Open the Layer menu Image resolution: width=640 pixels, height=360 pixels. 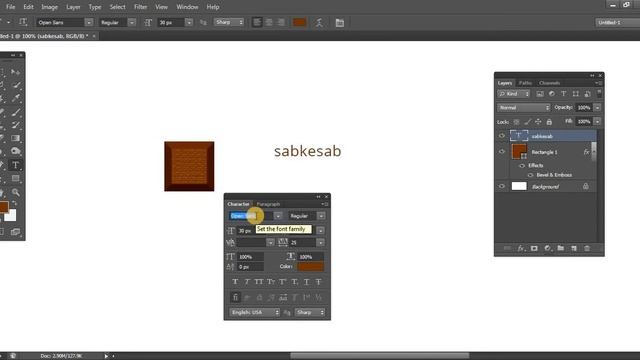(x=73, y=7)
